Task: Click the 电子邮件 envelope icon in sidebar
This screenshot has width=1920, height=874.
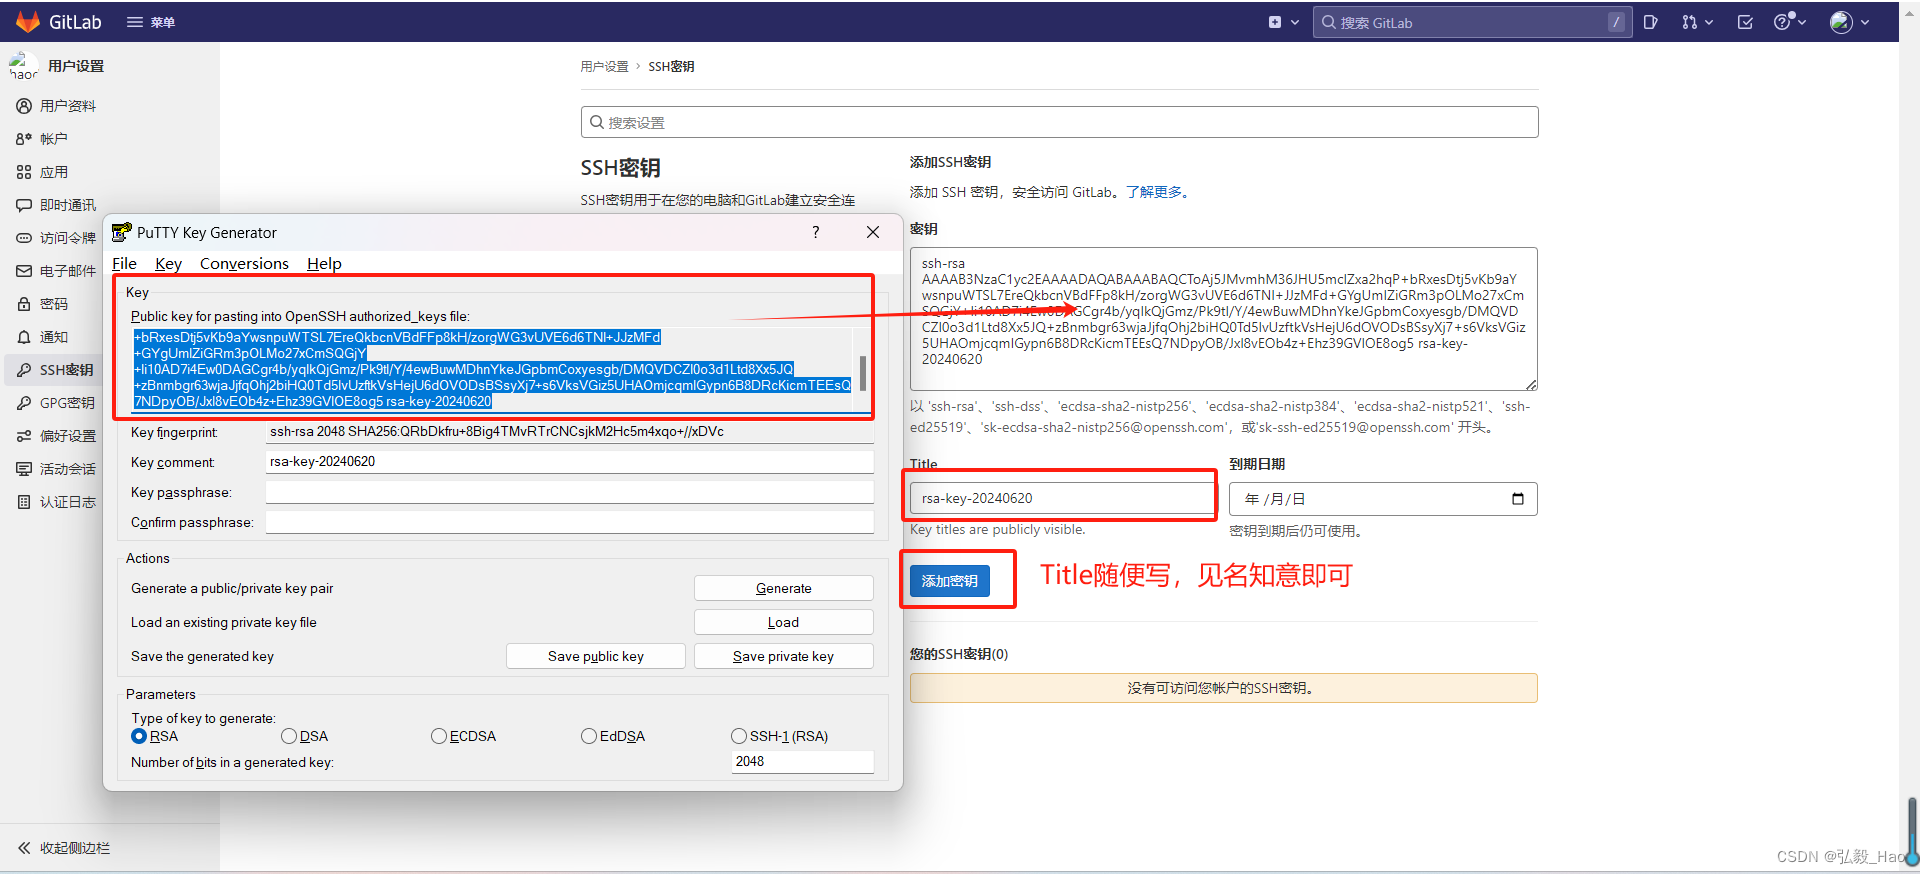Action: 24,271
